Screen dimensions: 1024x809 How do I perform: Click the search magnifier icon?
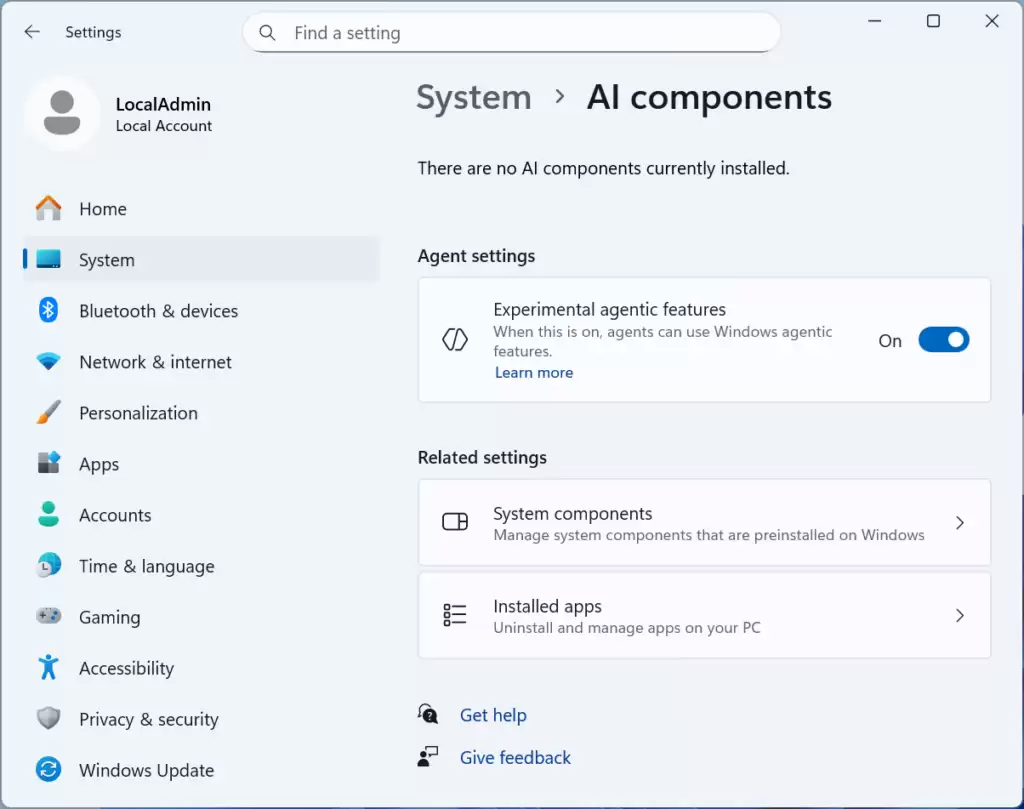[x=267, y=33]
